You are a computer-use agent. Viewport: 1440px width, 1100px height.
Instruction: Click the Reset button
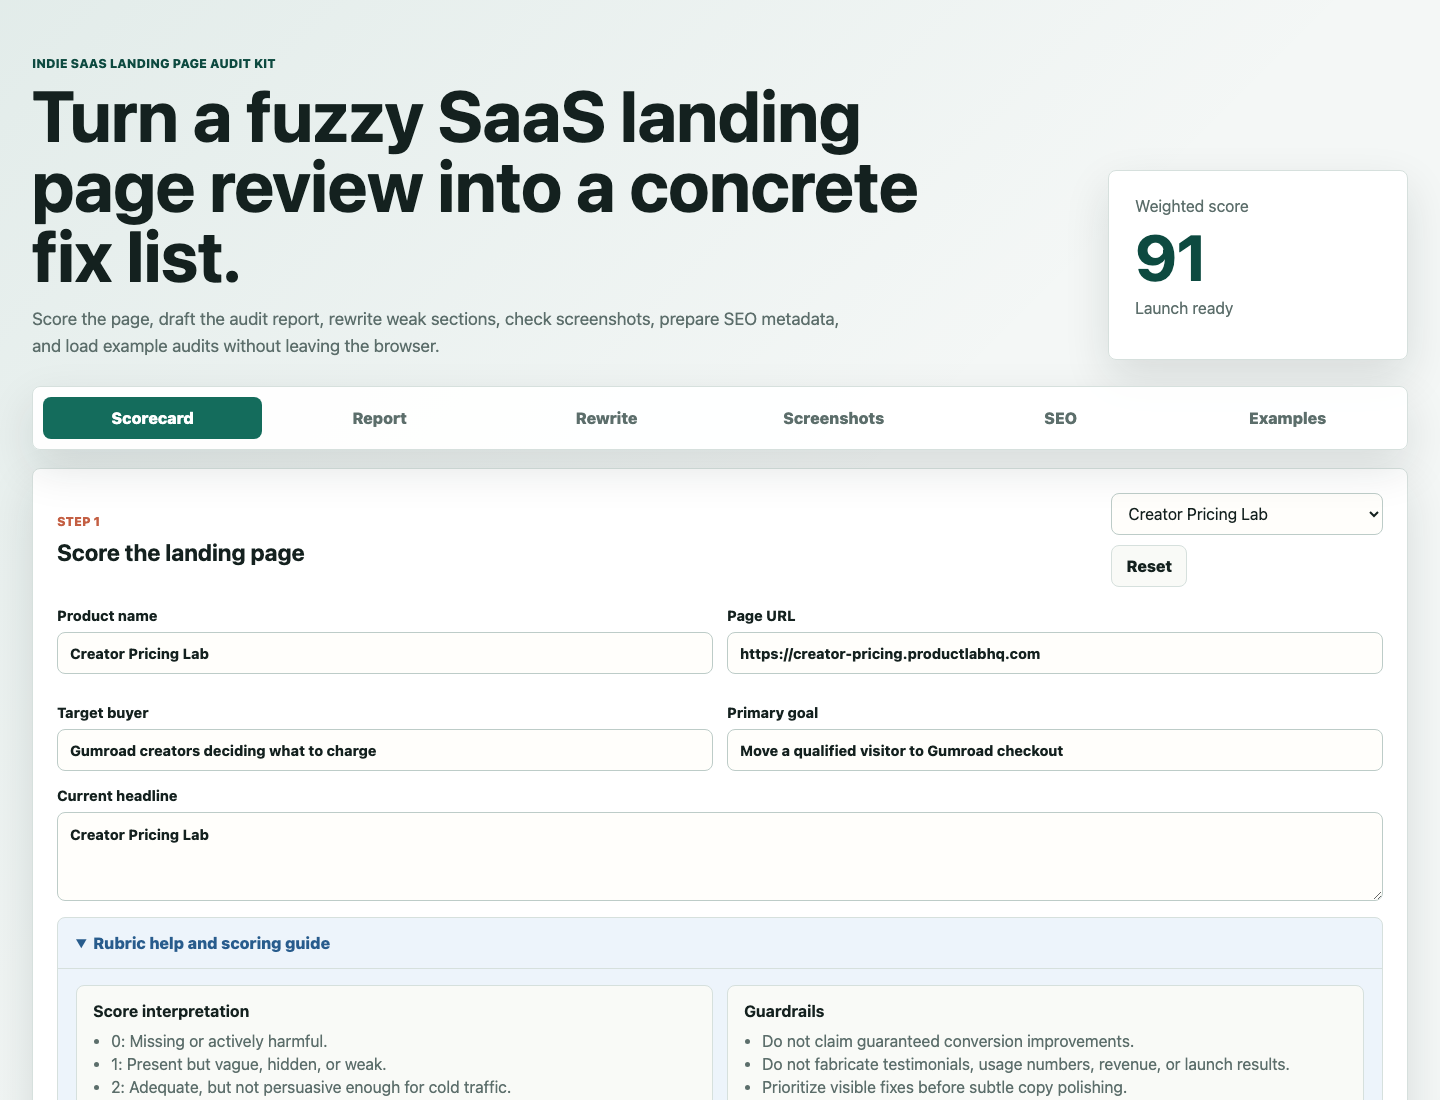tap(1148, 566)
